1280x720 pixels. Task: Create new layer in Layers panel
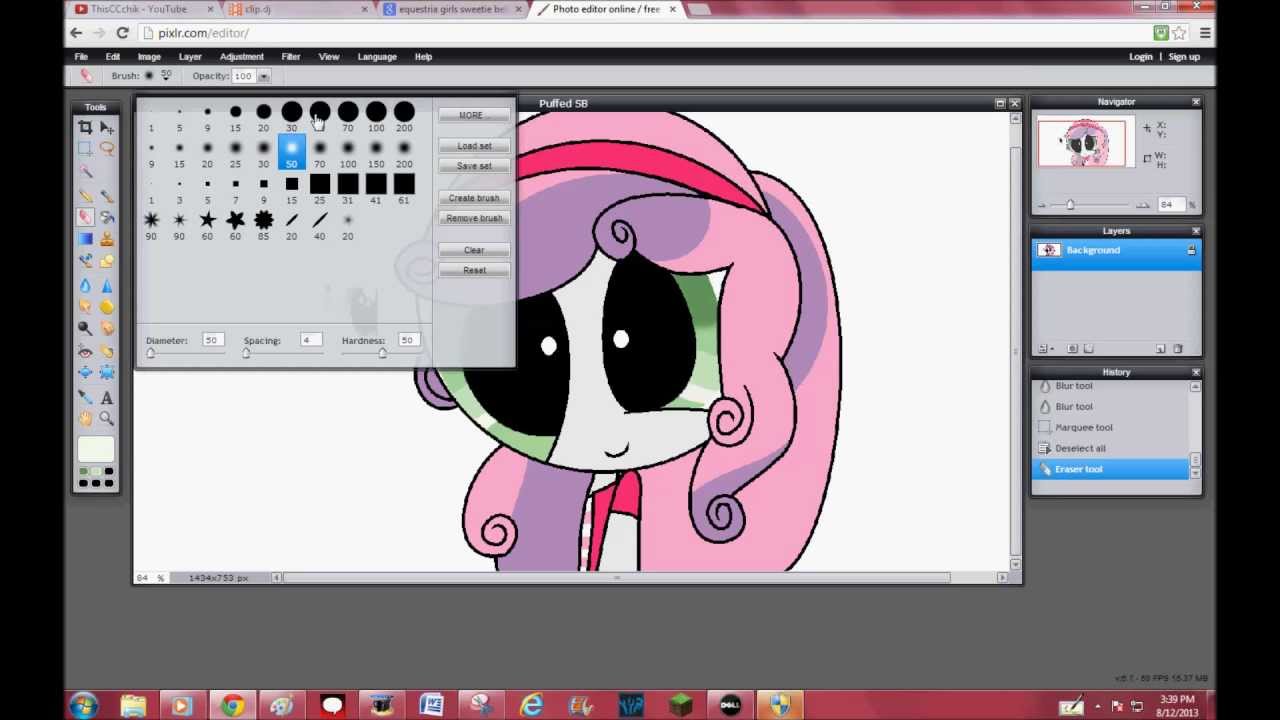pyautogui.click(x=1161, y=349)
